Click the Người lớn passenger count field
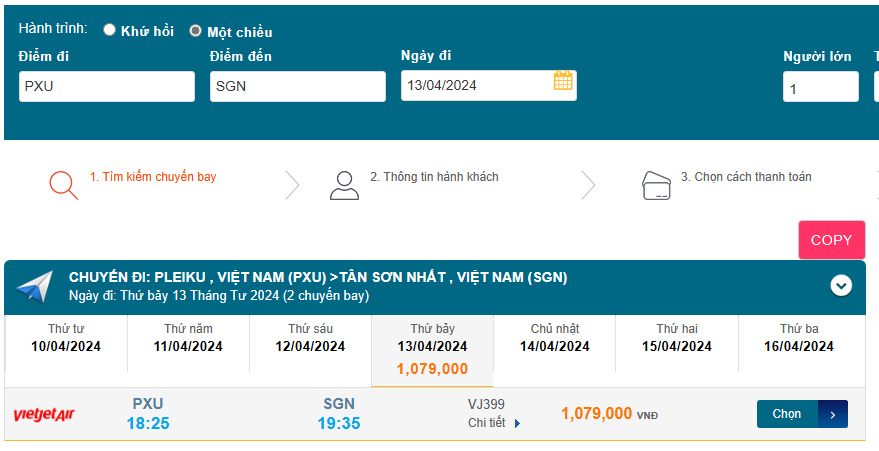 coord(820,87)
